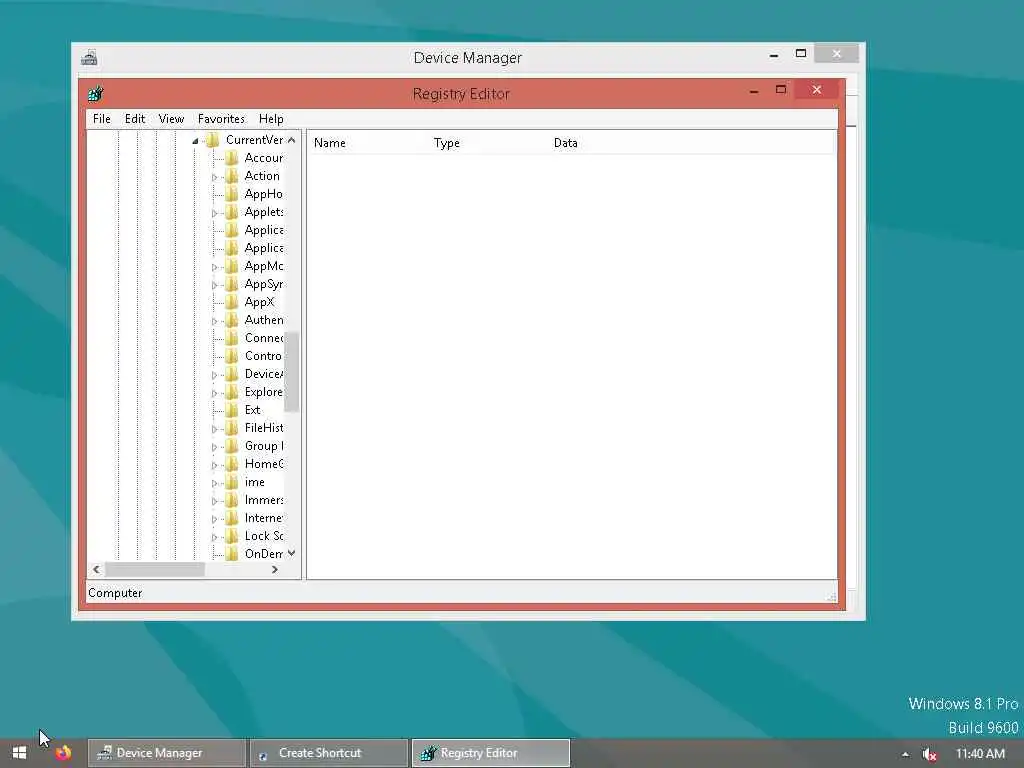The width and height of the screenshot is (1024, 768).
Task: Click the ime folder icon
Action: [231, 482]
